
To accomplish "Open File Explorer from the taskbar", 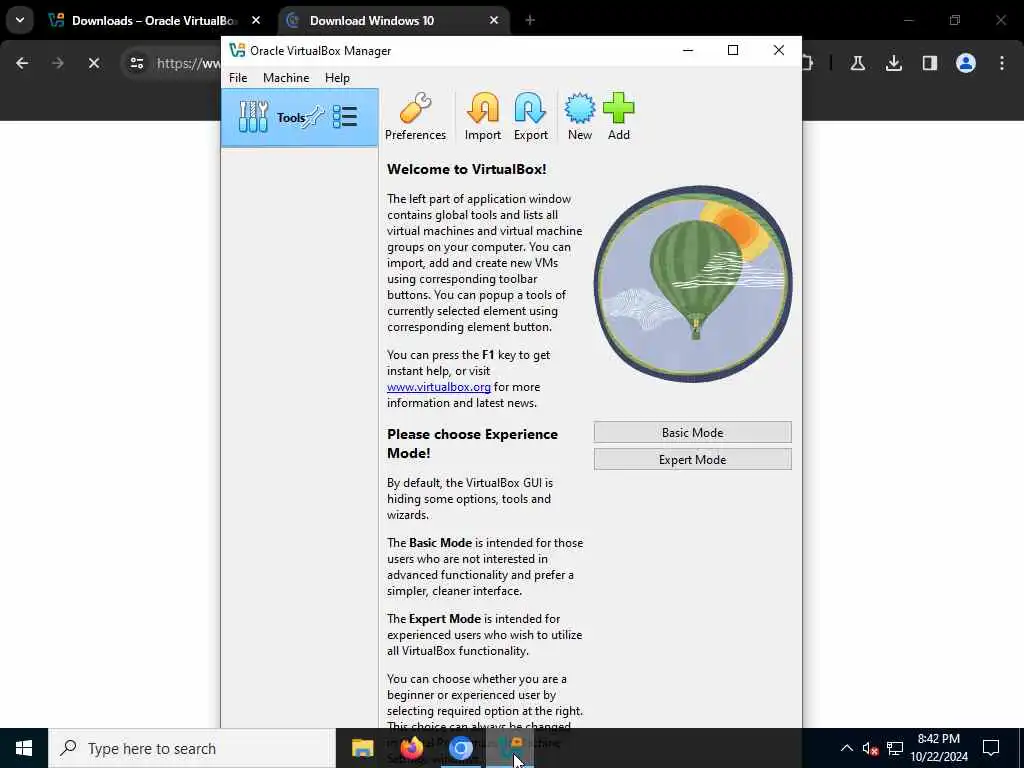I will pyautogui.click(x=362, y=748).
